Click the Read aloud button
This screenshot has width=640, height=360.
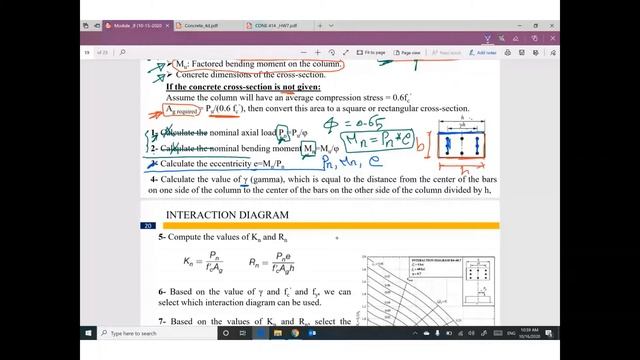click(447, 52)
